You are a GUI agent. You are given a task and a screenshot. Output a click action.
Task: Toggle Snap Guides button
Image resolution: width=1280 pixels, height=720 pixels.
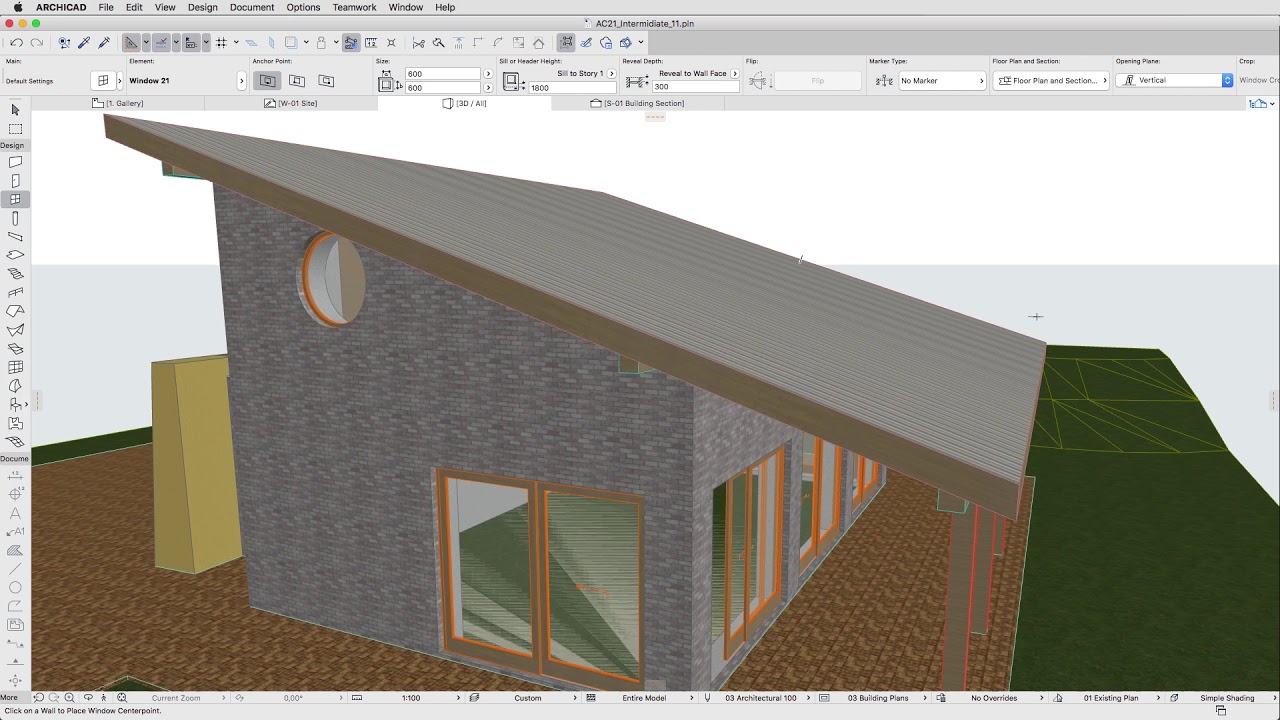pos(161,42)
